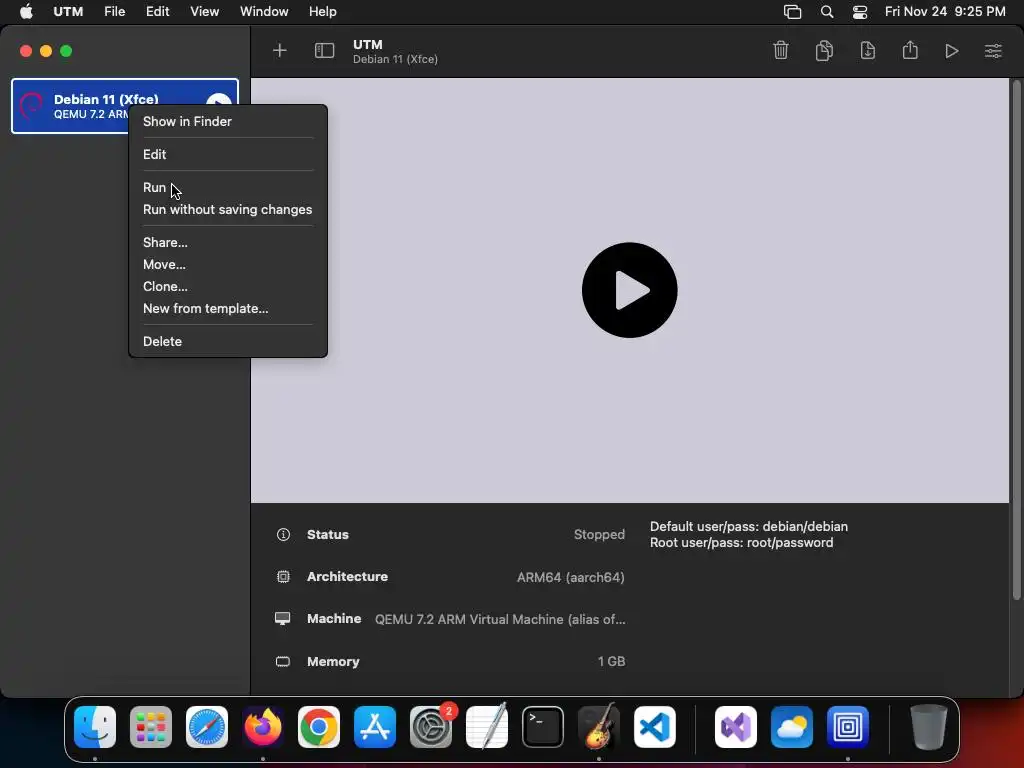Open the Help menu in menu bar

pyautogui.click(x=323, y=12)
